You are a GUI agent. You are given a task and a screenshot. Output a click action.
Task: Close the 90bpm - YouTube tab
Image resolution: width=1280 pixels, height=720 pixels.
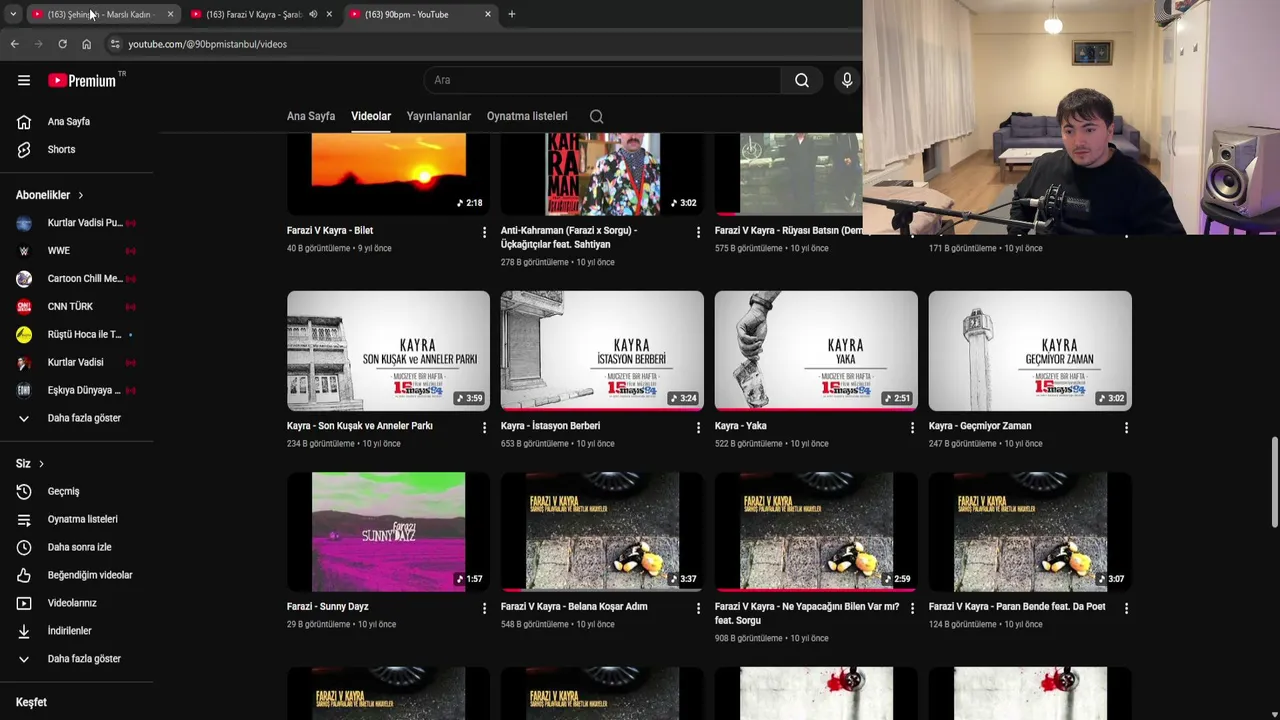click(x=488, y=14)
